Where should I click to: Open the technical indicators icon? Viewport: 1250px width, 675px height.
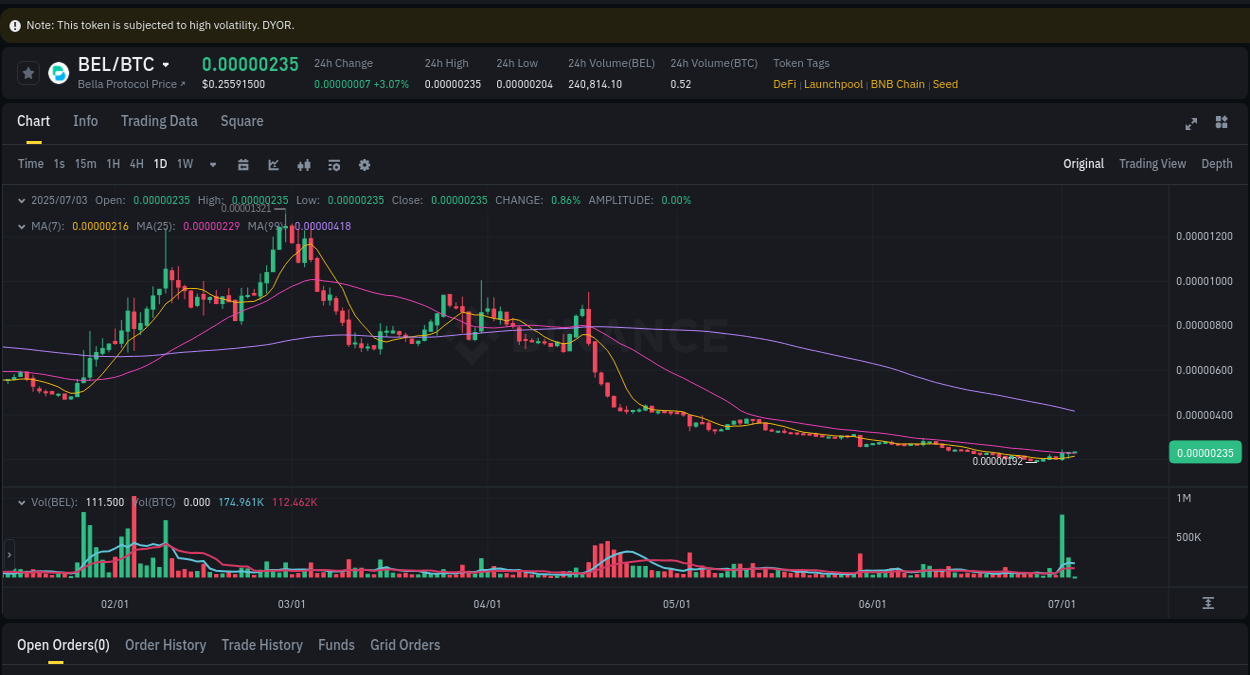point(334,164)
